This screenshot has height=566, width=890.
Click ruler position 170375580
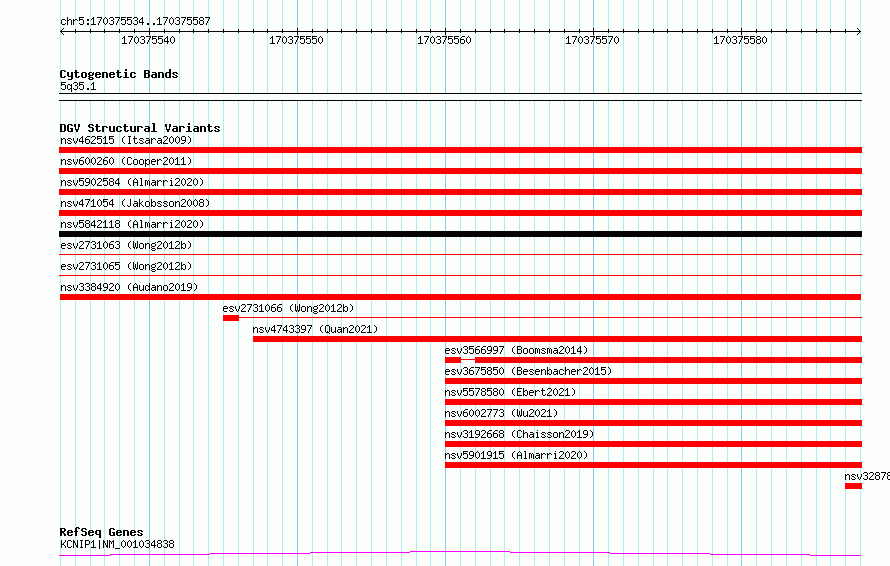pos(740,40)
